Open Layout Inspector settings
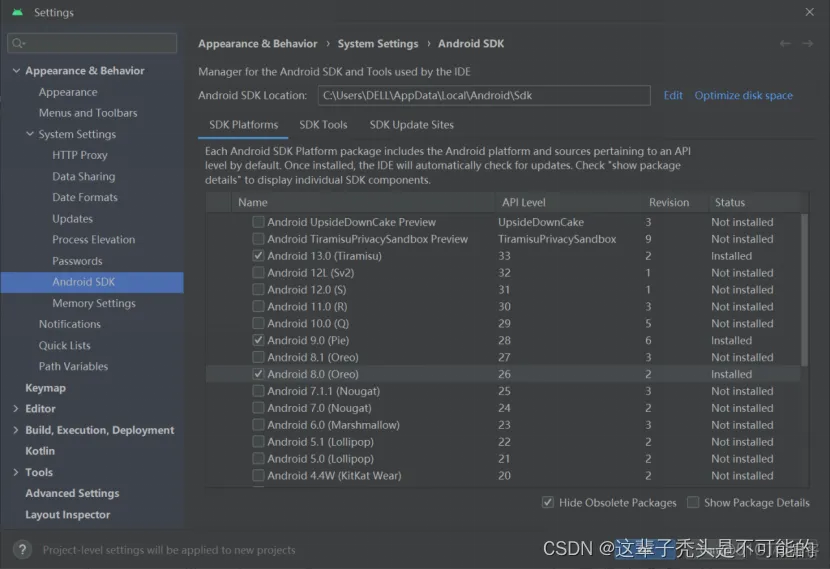Viewport: 830px width, 569px height. 68,514
